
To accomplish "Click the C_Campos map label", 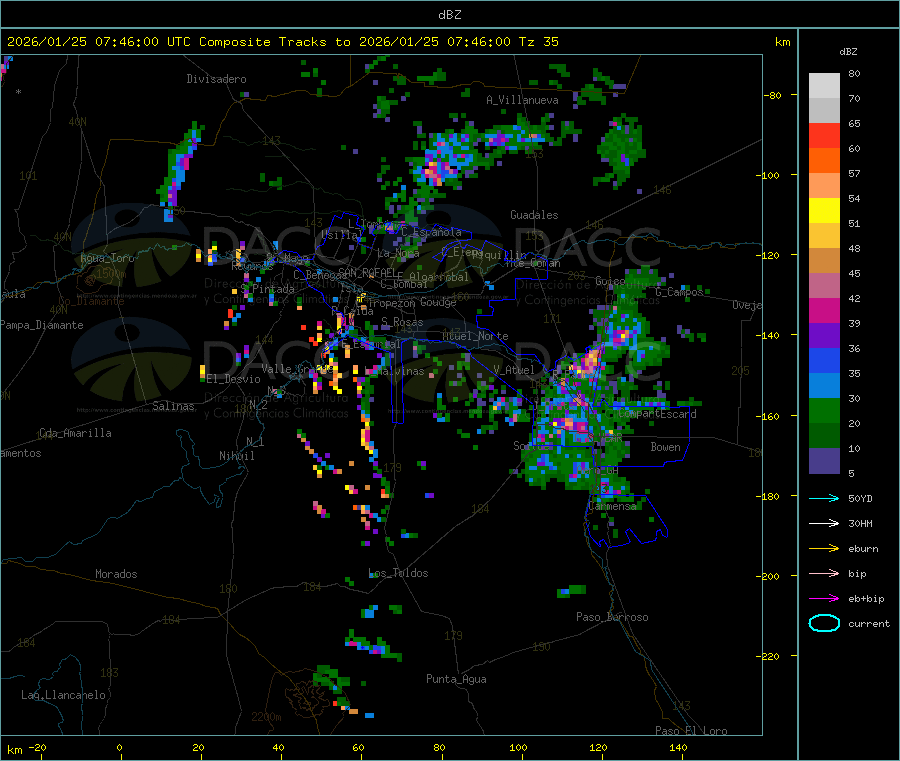I will (x=679, y=292).
